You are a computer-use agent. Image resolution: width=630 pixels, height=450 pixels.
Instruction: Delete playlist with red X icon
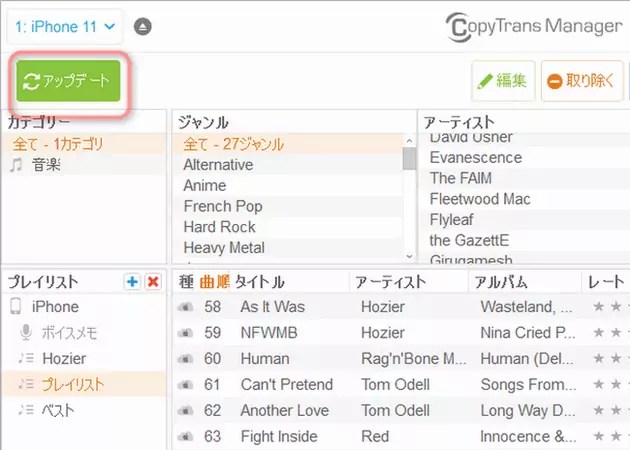click(x=153, y=282)
